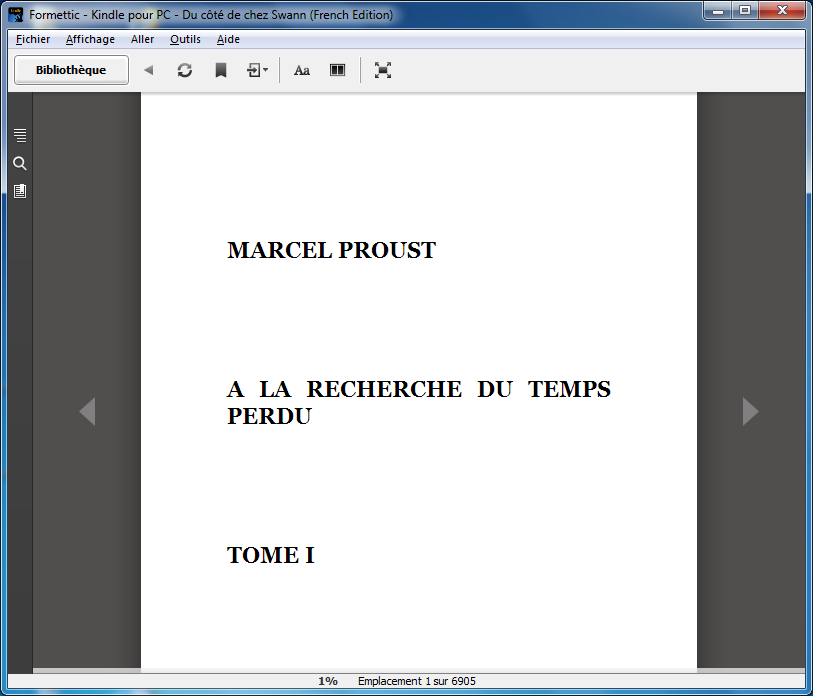Open the Affichage menu

click(x=90, y=39)
